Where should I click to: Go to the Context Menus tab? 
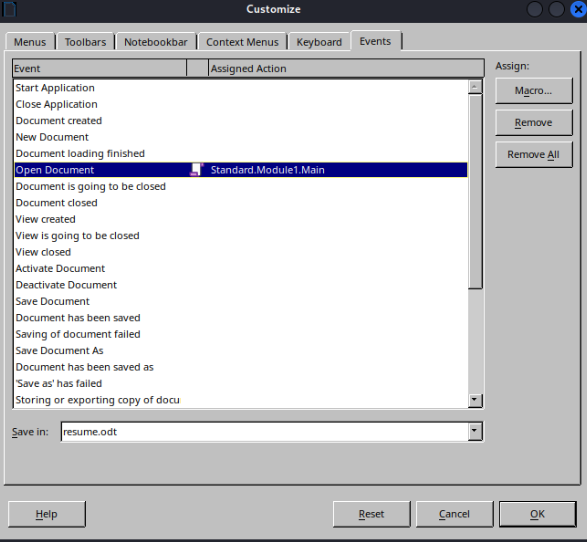click(242, 42)
